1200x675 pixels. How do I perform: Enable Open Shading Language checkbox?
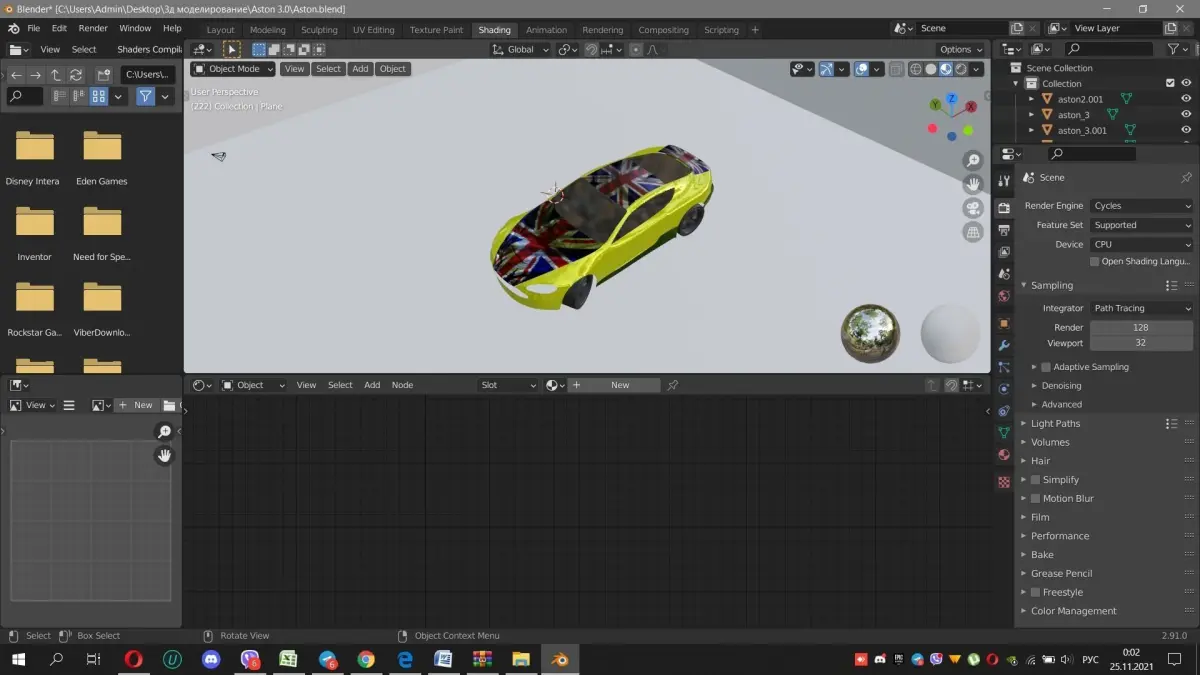1095,262
